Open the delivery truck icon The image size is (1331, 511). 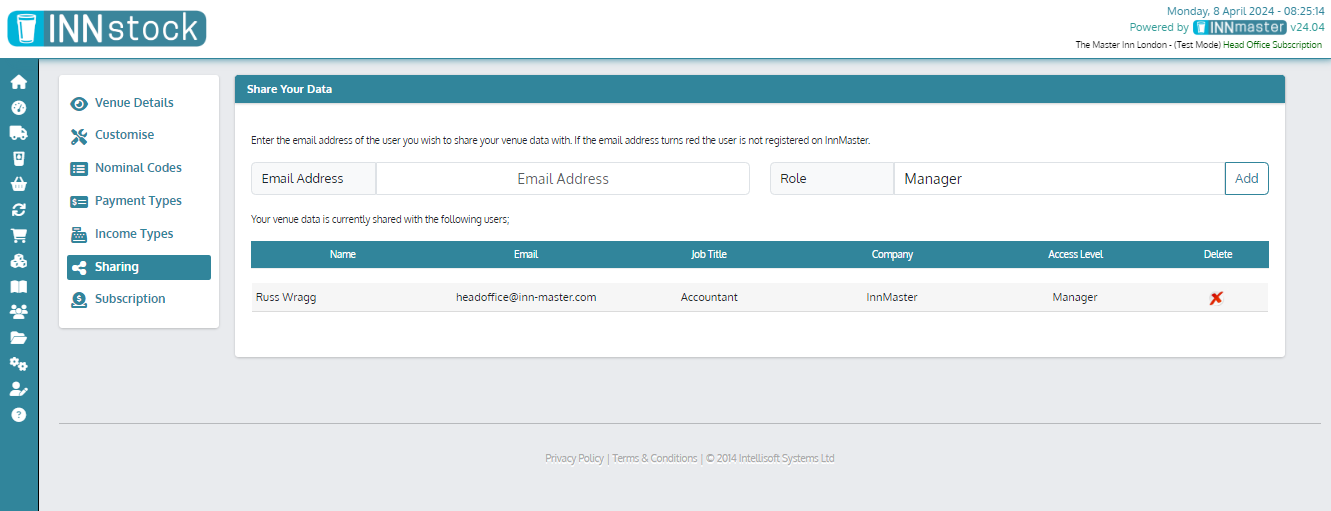18,133
